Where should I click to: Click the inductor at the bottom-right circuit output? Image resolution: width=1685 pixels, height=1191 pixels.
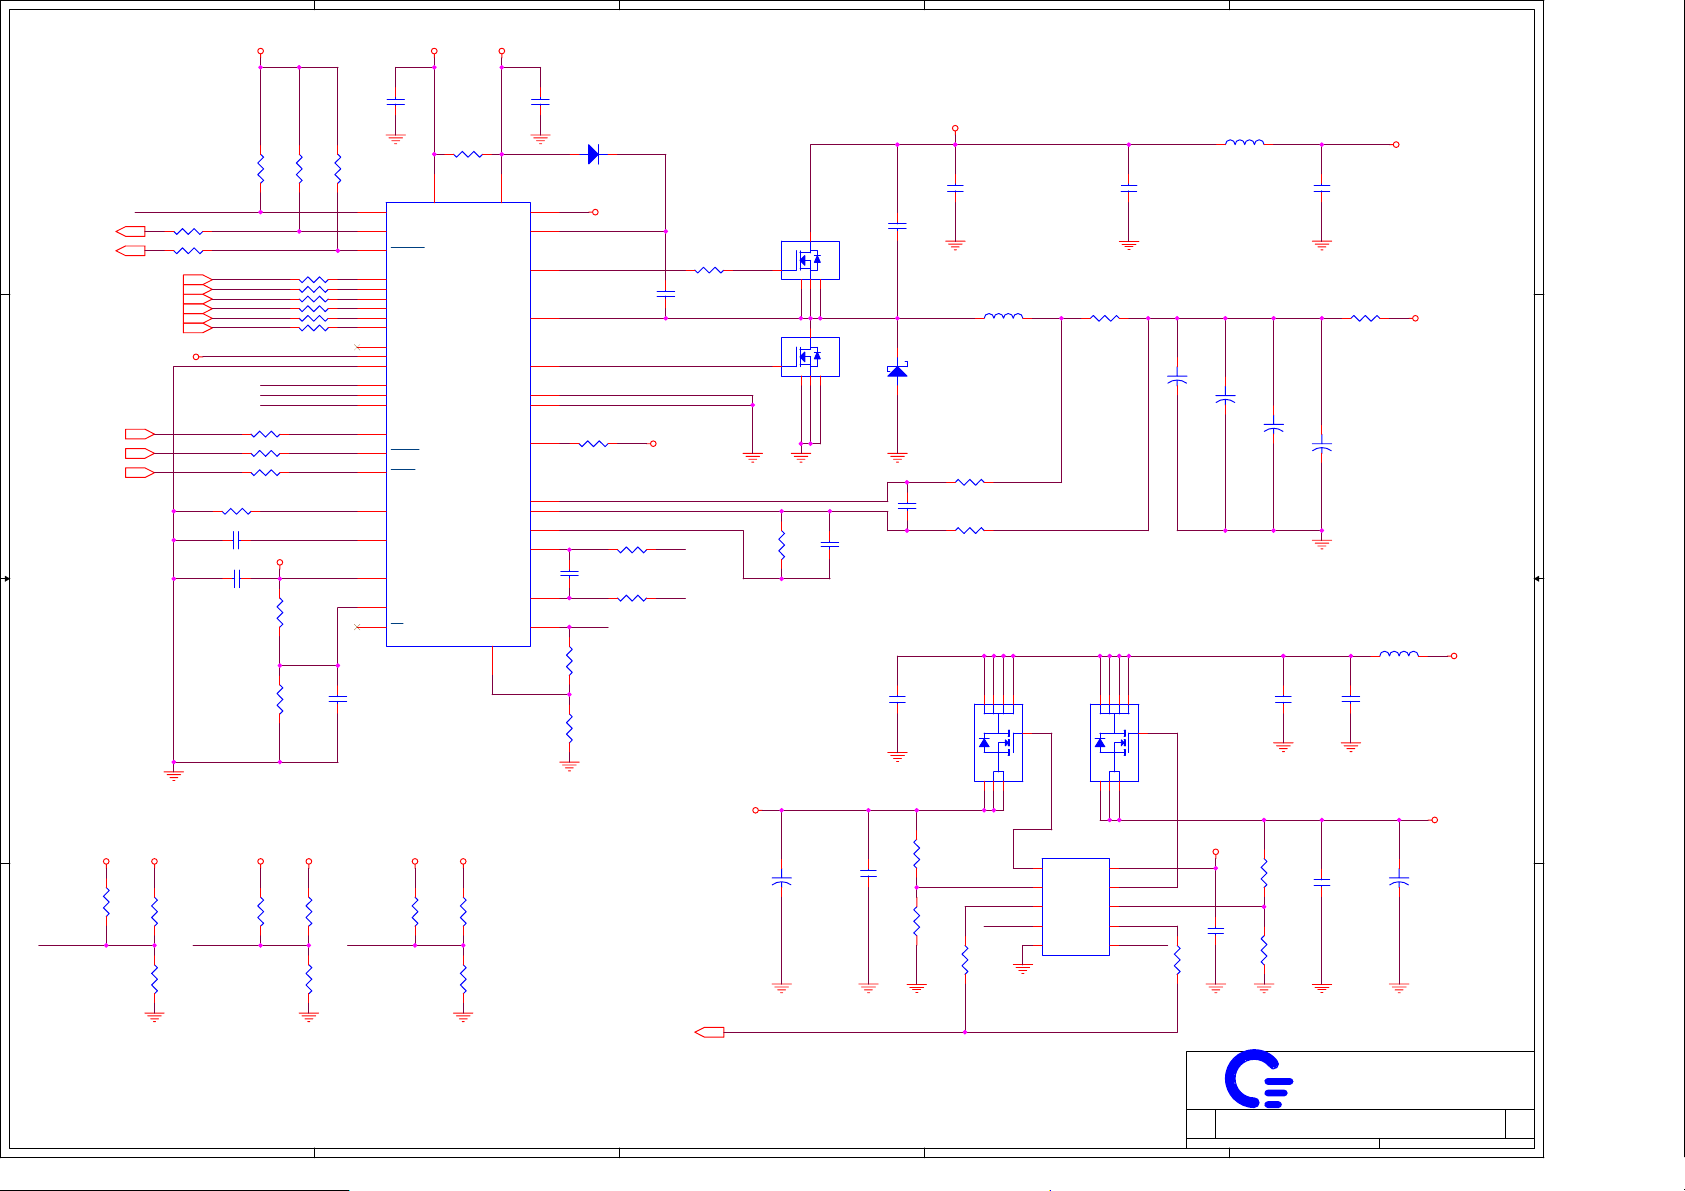(x=1398, y=655)
